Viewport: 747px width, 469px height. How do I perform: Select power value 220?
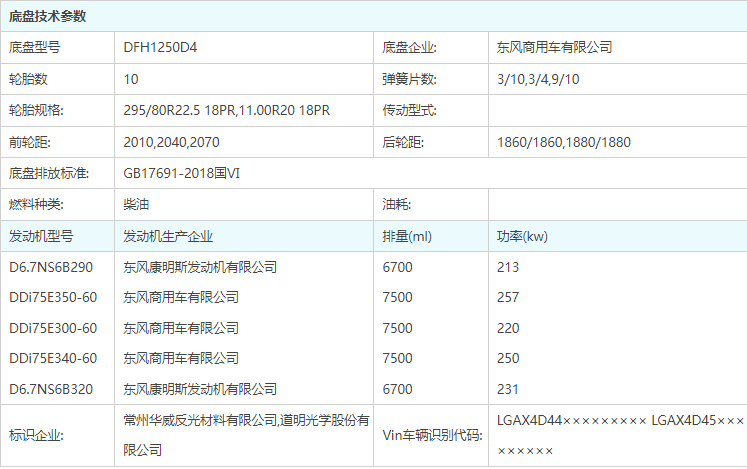click(508, 328)
